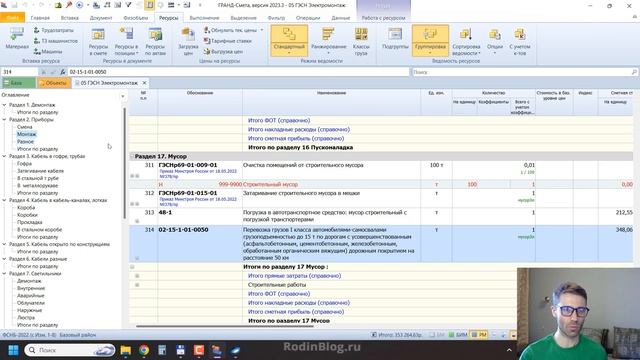Viewport: 640px width, 360px height.
Task: Click the Подгруппы ribbon icon
Action: 395,39
